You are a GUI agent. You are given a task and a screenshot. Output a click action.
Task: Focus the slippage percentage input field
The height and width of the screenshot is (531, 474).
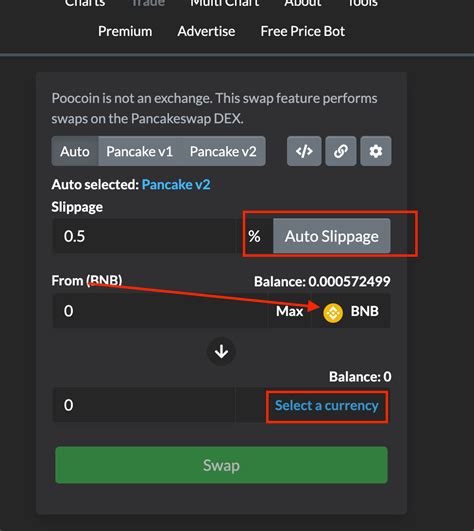point(144,236)
